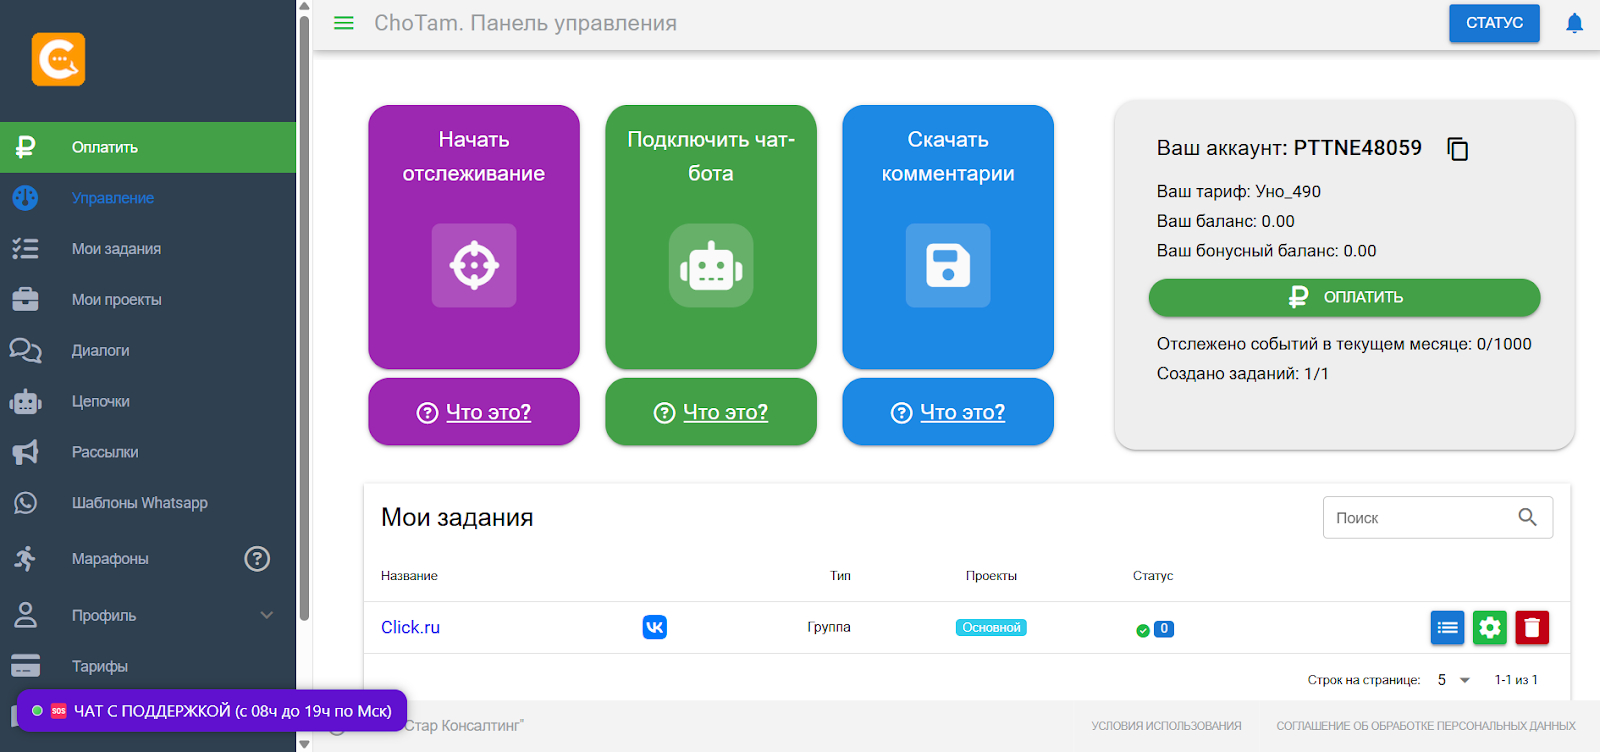Expand the Профиль submenu chevron
This screenshot has width=1600, height=752.
[267, 615]
